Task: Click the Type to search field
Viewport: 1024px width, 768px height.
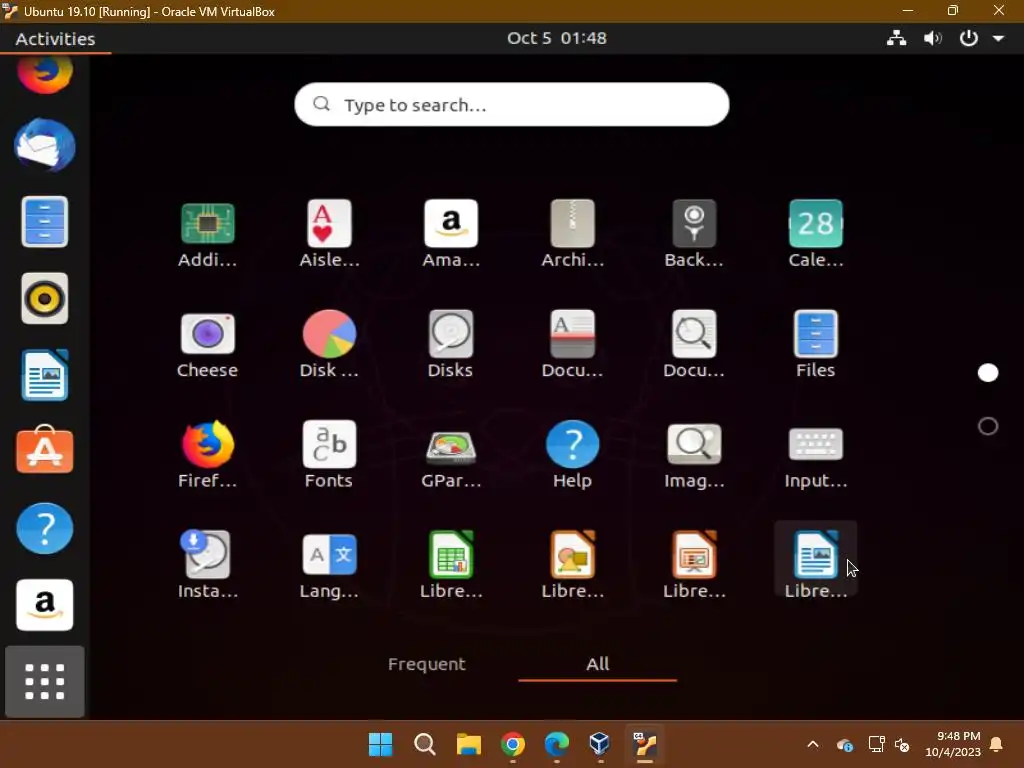Action: 512,104
